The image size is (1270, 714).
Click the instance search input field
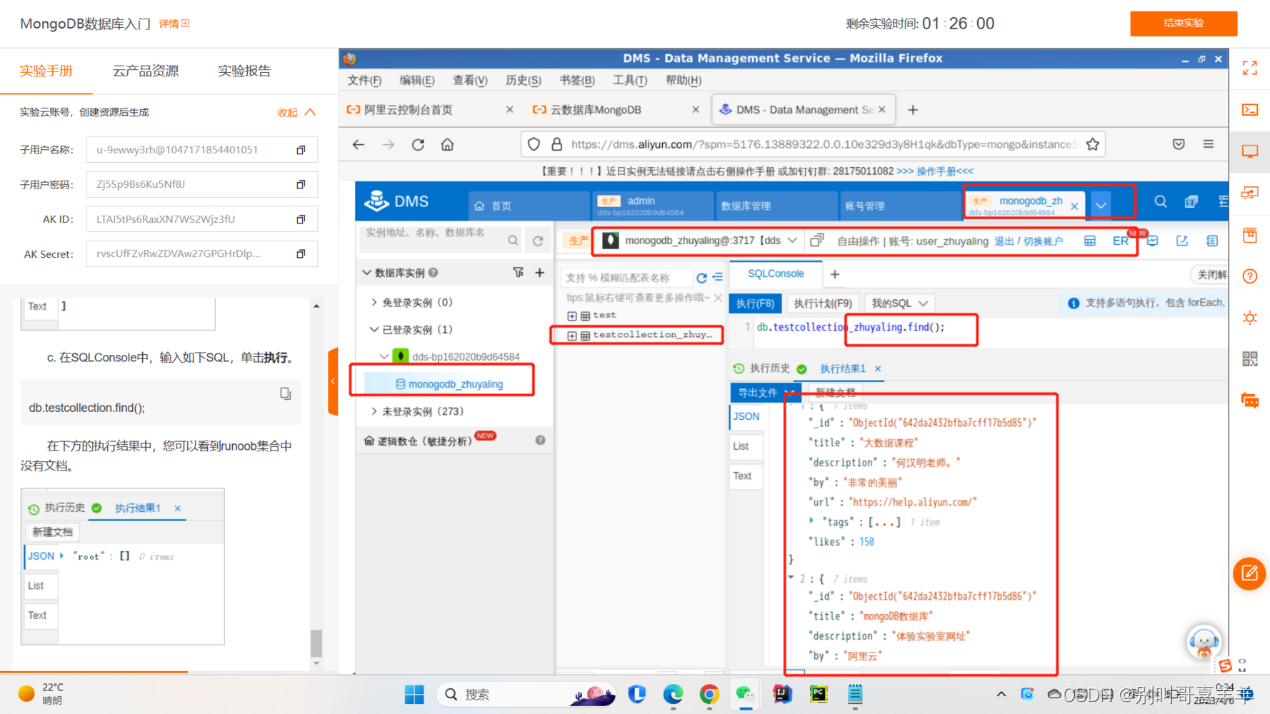[432, 240]
